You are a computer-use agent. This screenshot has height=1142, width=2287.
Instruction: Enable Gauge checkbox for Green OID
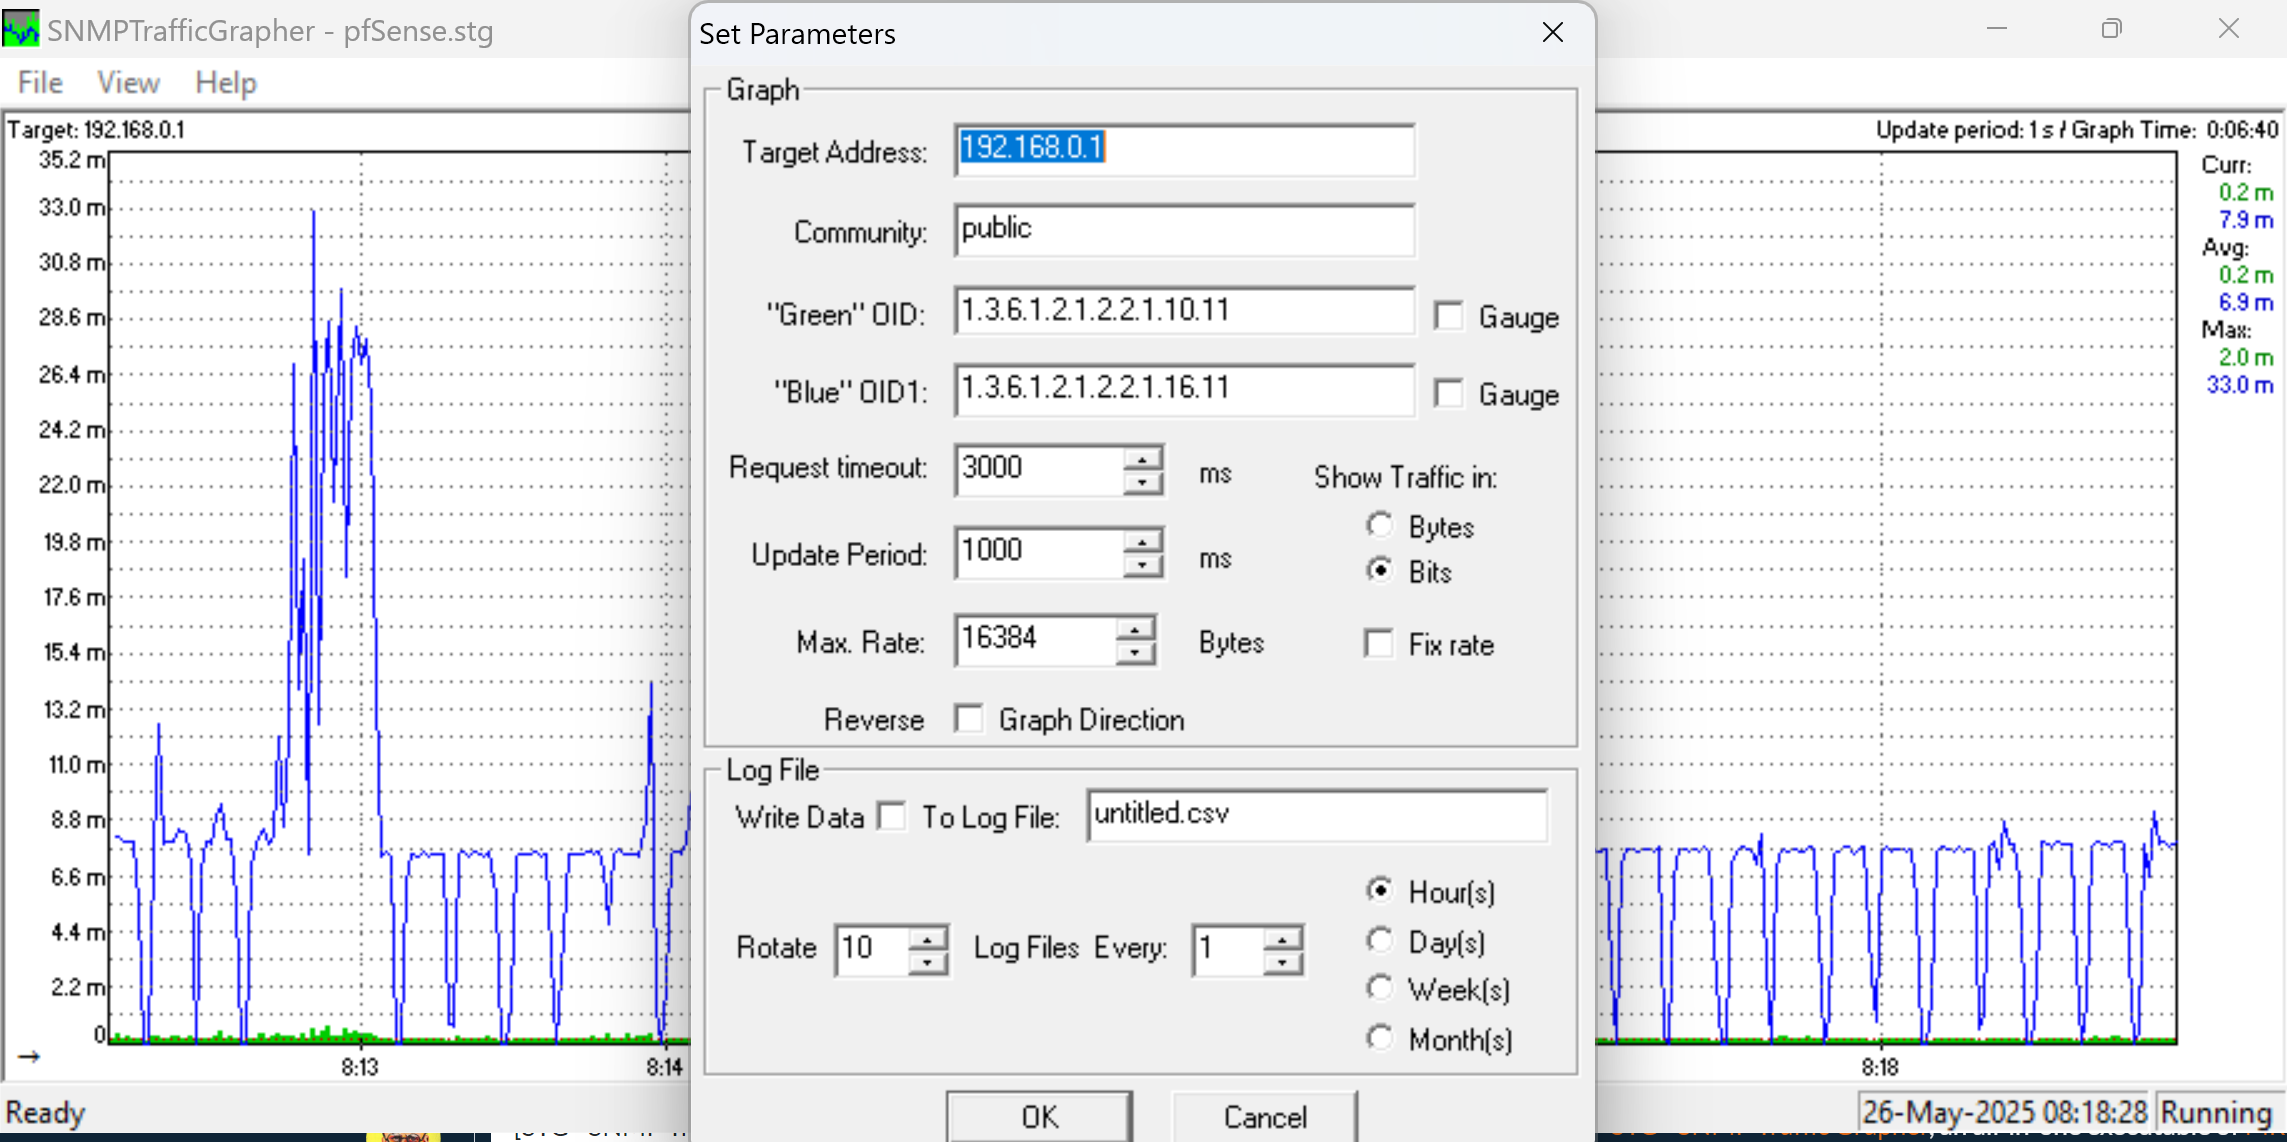(x=1448, y=316)
